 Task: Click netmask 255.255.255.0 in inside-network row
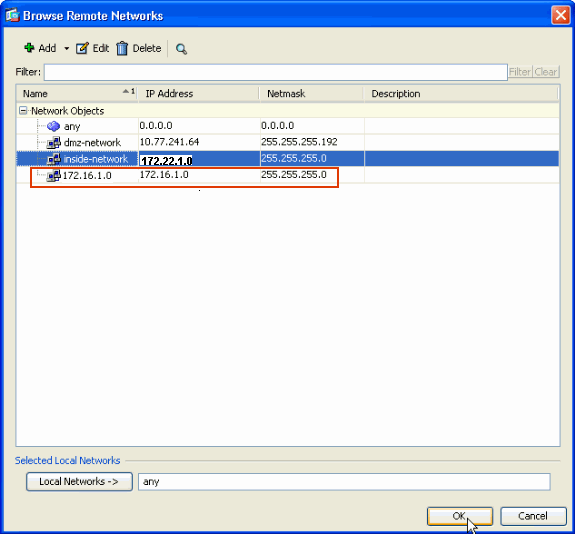[294, 158]
